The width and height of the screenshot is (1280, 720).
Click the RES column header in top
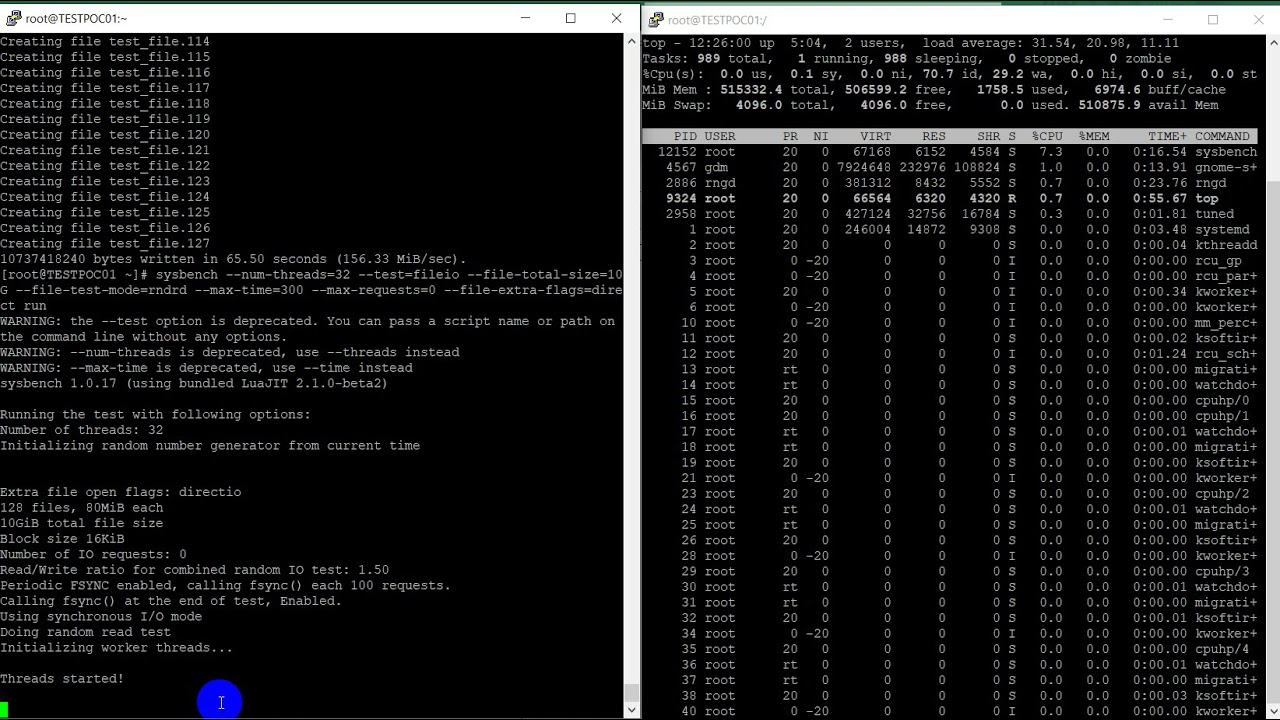pos(934,136)
